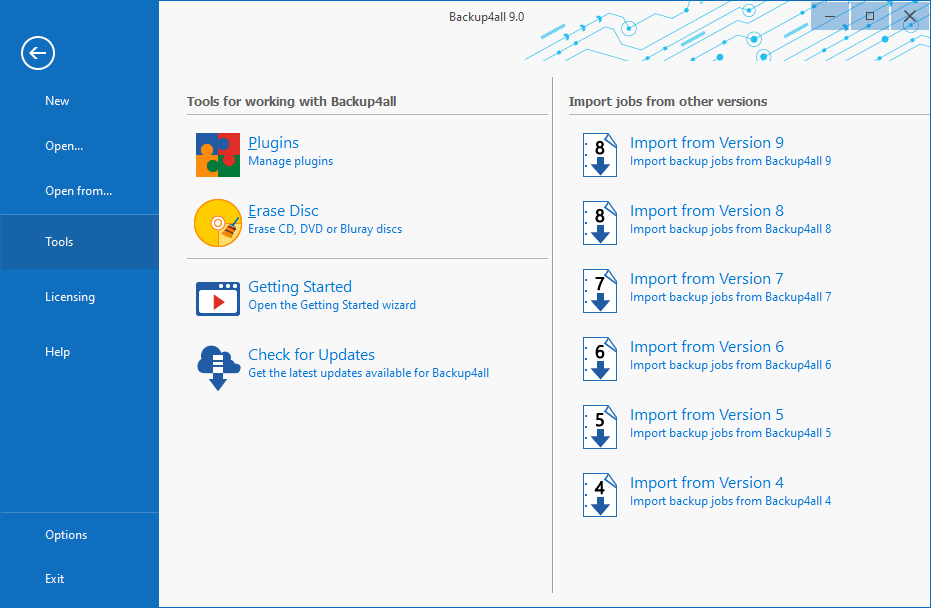Click the Import from Version 6 link
Viewport: 931px width, 608px height.
[x=707, y=347]
